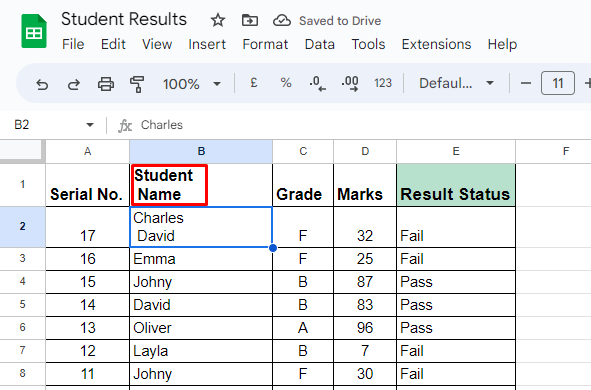This screenshot has height=390, width=591.
Task: Click the Move to folder icon
Action: coord(250,20)
